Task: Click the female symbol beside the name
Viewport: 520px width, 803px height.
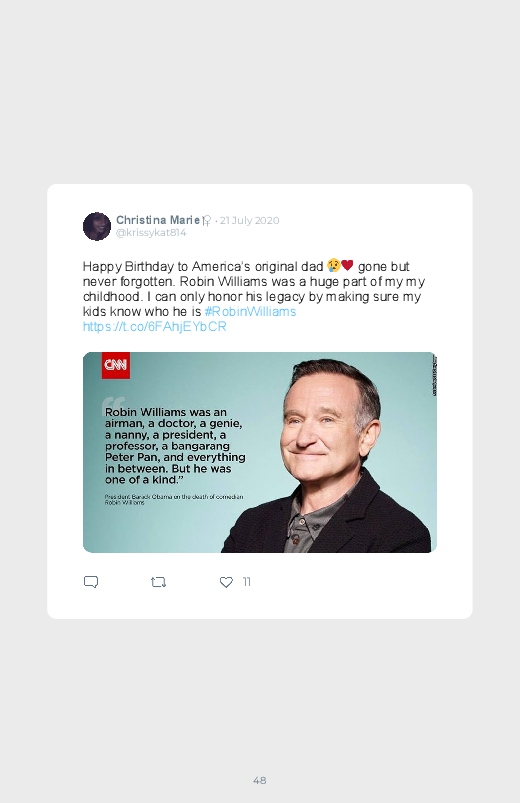Action: (x=206, y=221)
